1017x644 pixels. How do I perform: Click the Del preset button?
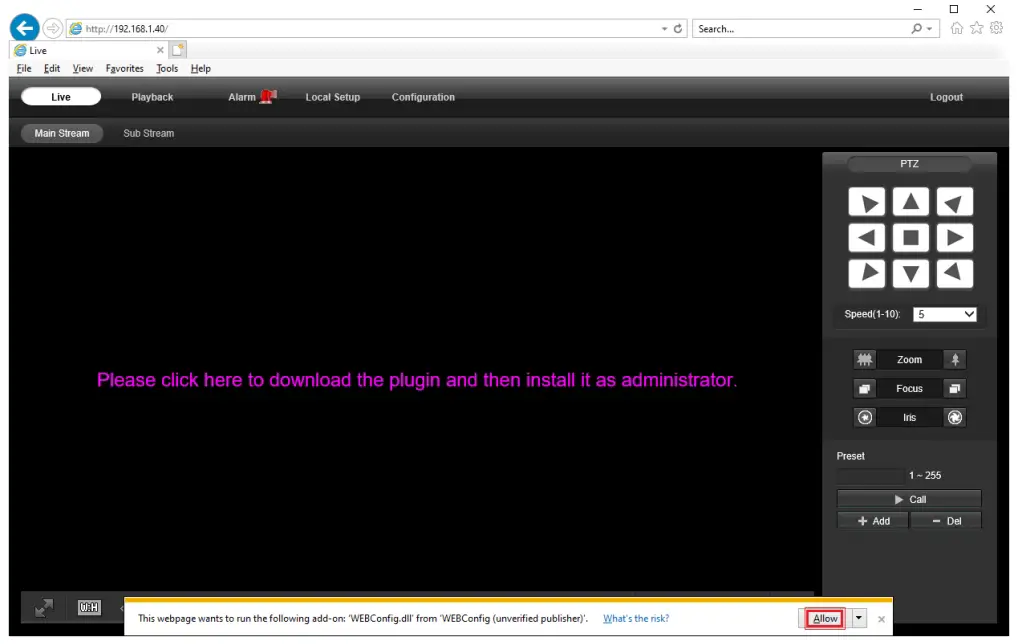[x=946, y=521]
